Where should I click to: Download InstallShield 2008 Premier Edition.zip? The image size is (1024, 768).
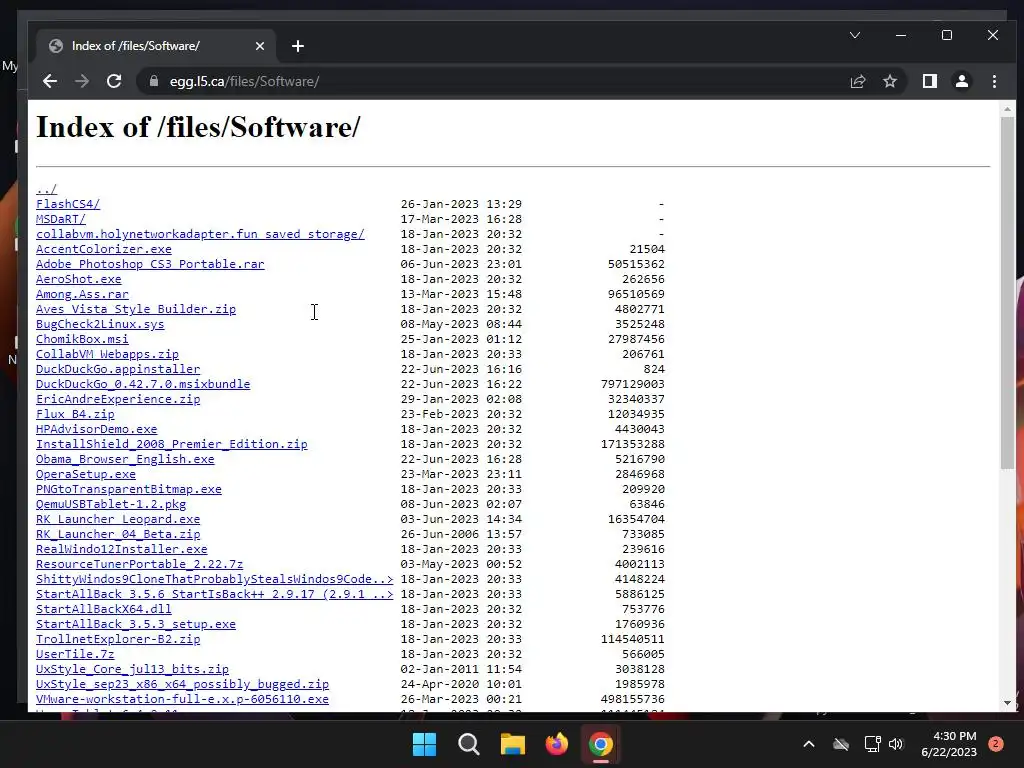[x=172, y=445]
